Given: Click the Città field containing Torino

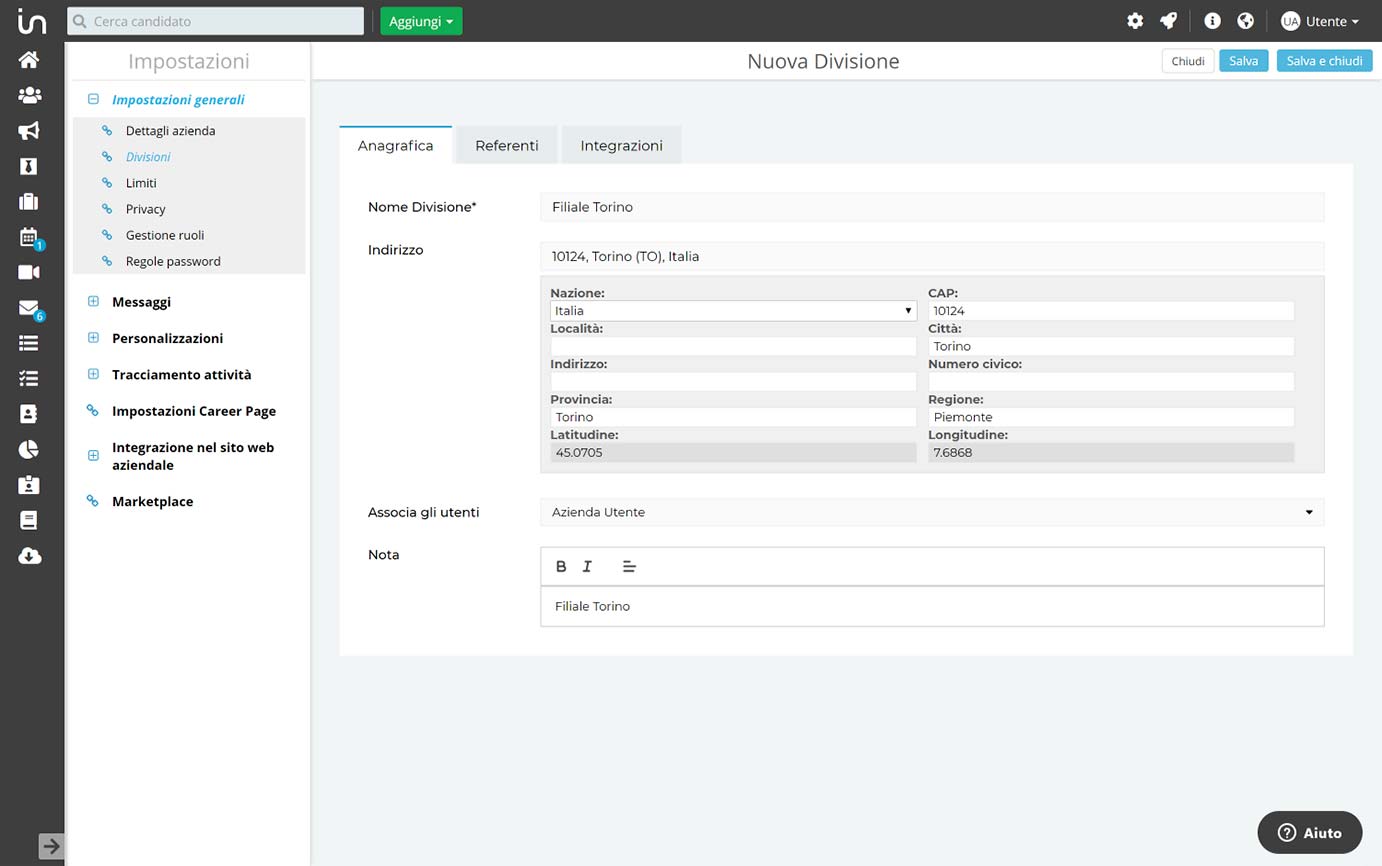Looking at the screenshot, I should pyautogui.click(x=1111, y=346).
